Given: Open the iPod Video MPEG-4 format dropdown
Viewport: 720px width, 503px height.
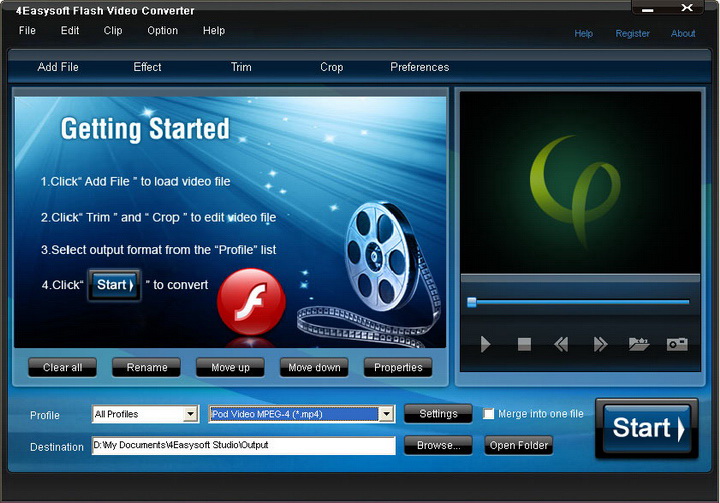Looking at the screenshot, I should point(387,414).
